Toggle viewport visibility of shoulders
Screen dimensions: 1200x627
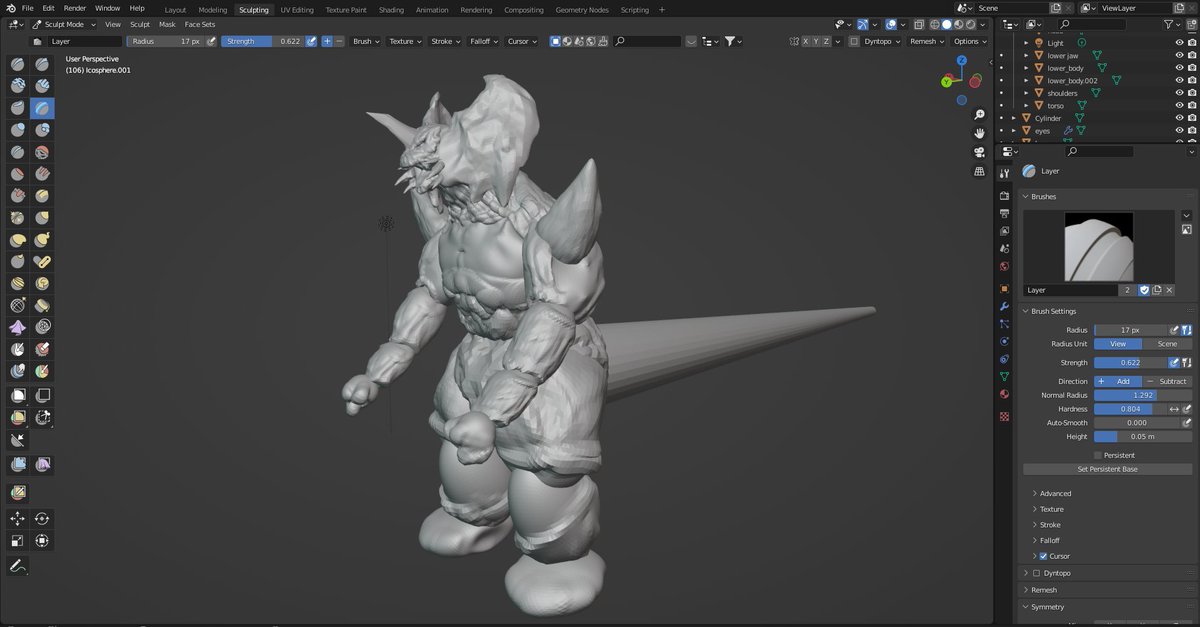pos(1180,93)
